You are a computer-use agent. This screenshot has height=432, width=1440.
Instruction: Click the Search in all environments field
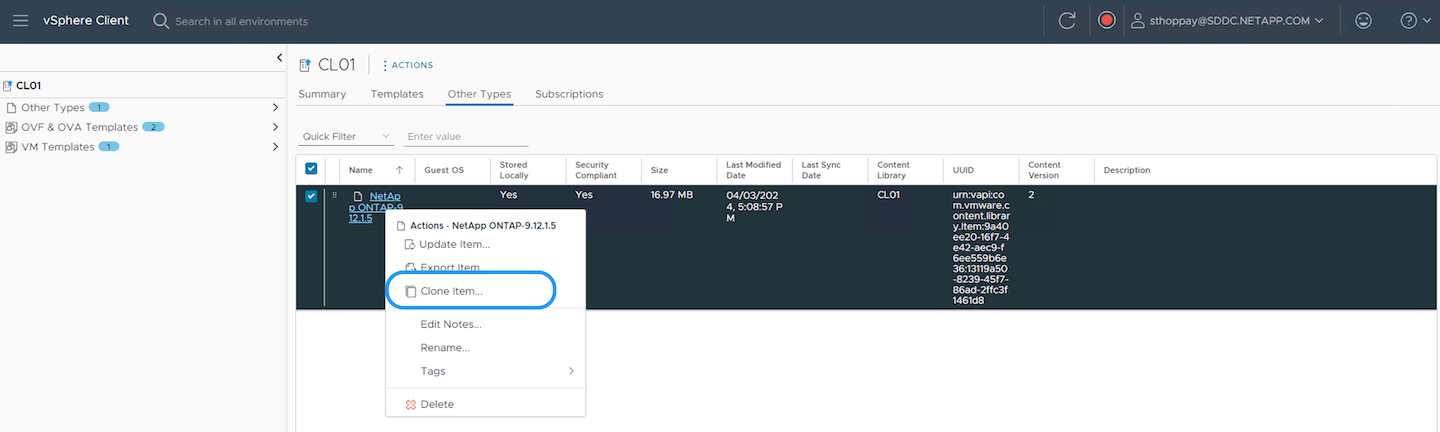(x=241, y=21)
